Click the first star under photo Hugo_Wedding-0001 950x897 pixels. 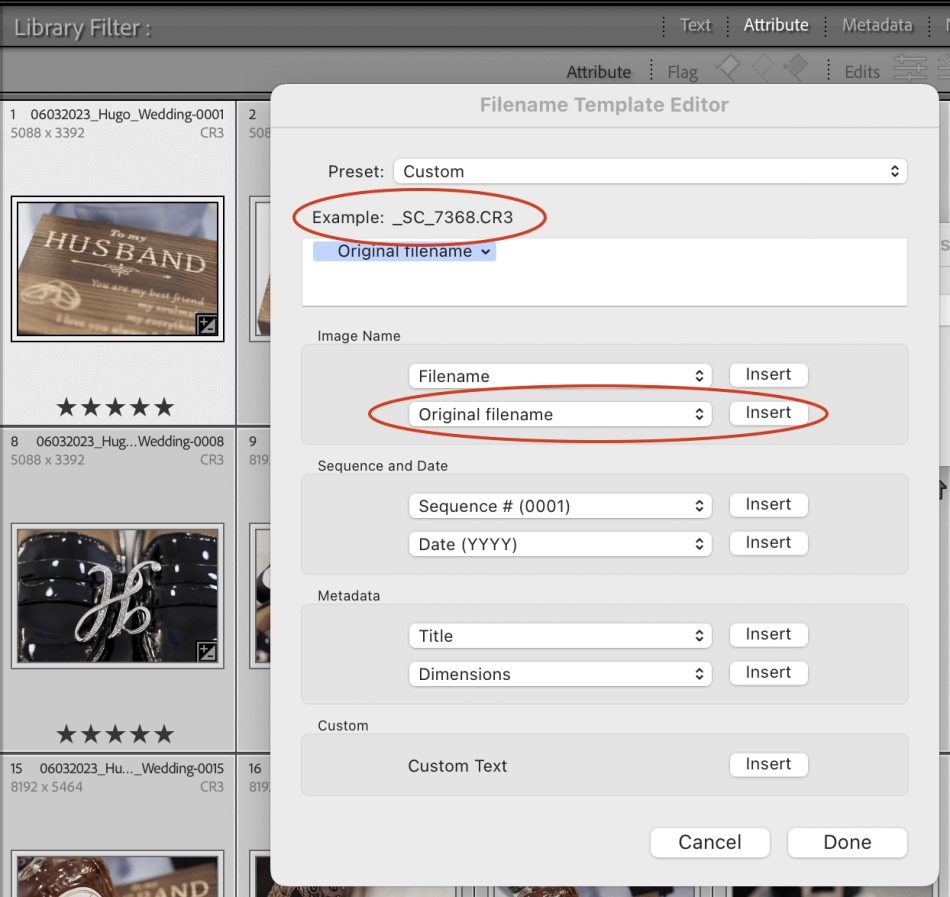(68, 406)
